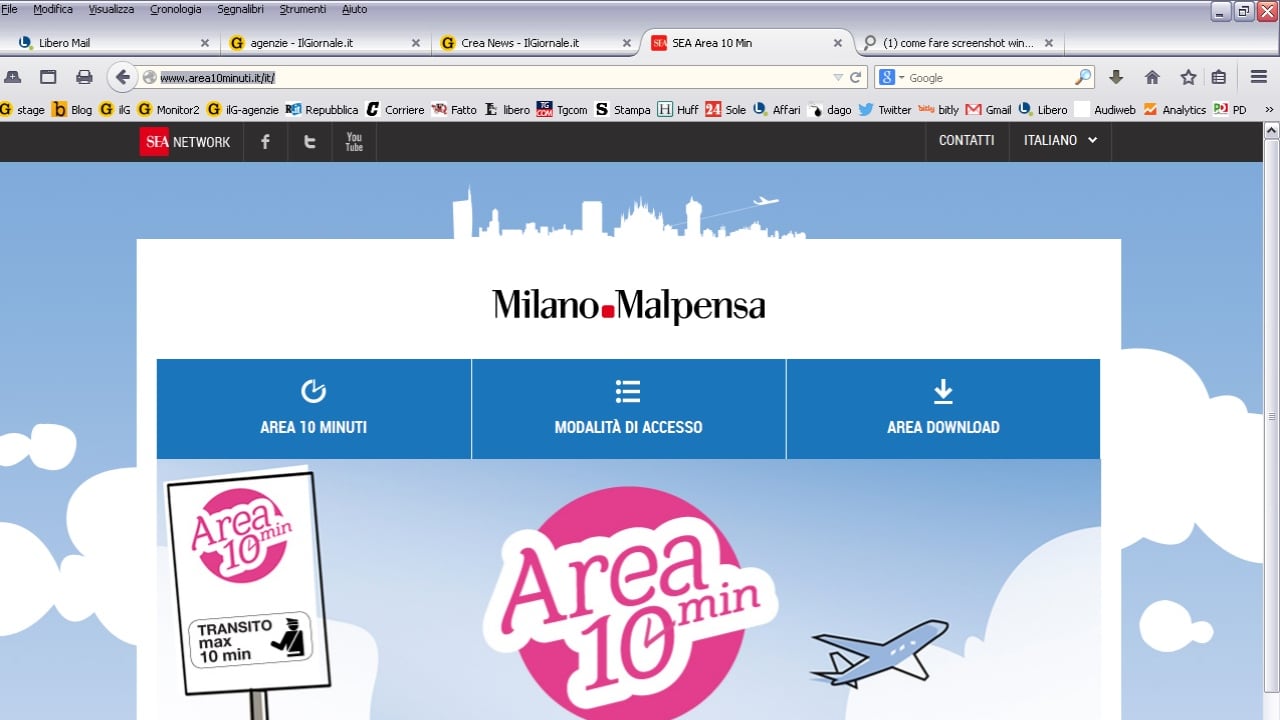Open the URL bar history dropdown arrow
Image resolution: width=1280 pixels, height=720 pixels.
[838, 77]
